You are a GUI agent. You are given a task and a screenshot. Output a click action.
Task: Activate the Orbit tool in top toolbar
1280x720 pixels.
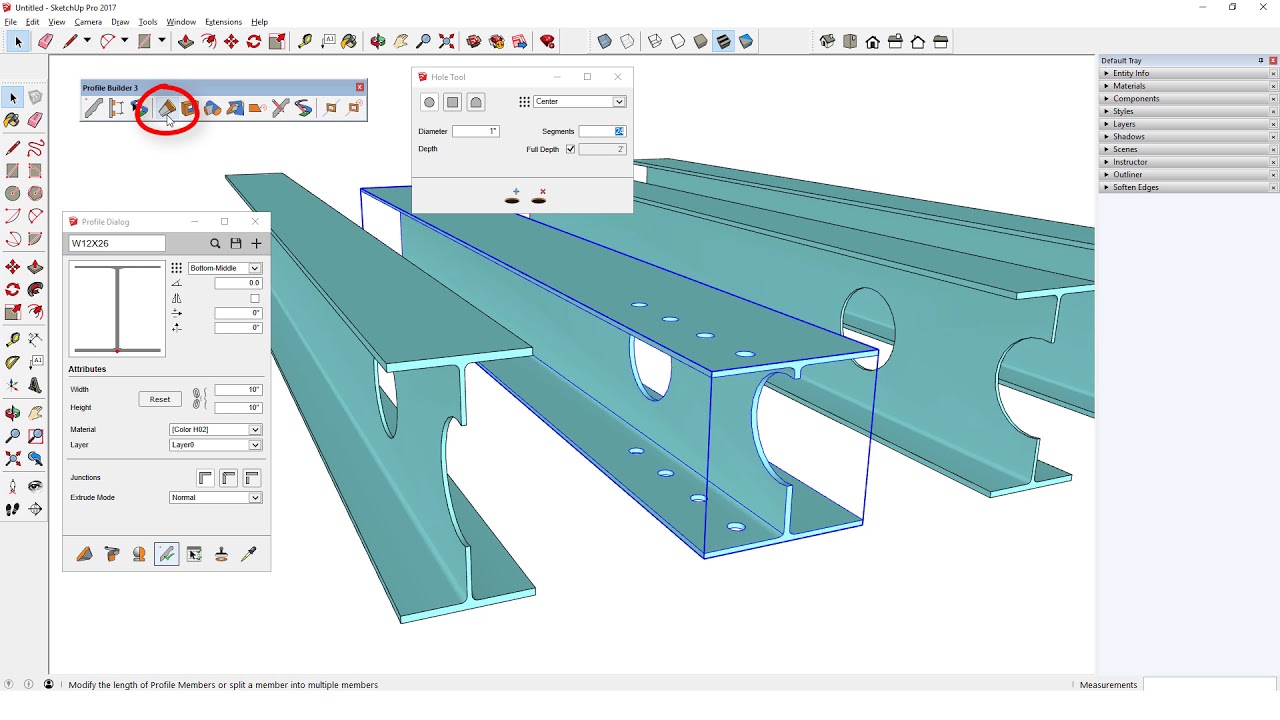[378, 41]
